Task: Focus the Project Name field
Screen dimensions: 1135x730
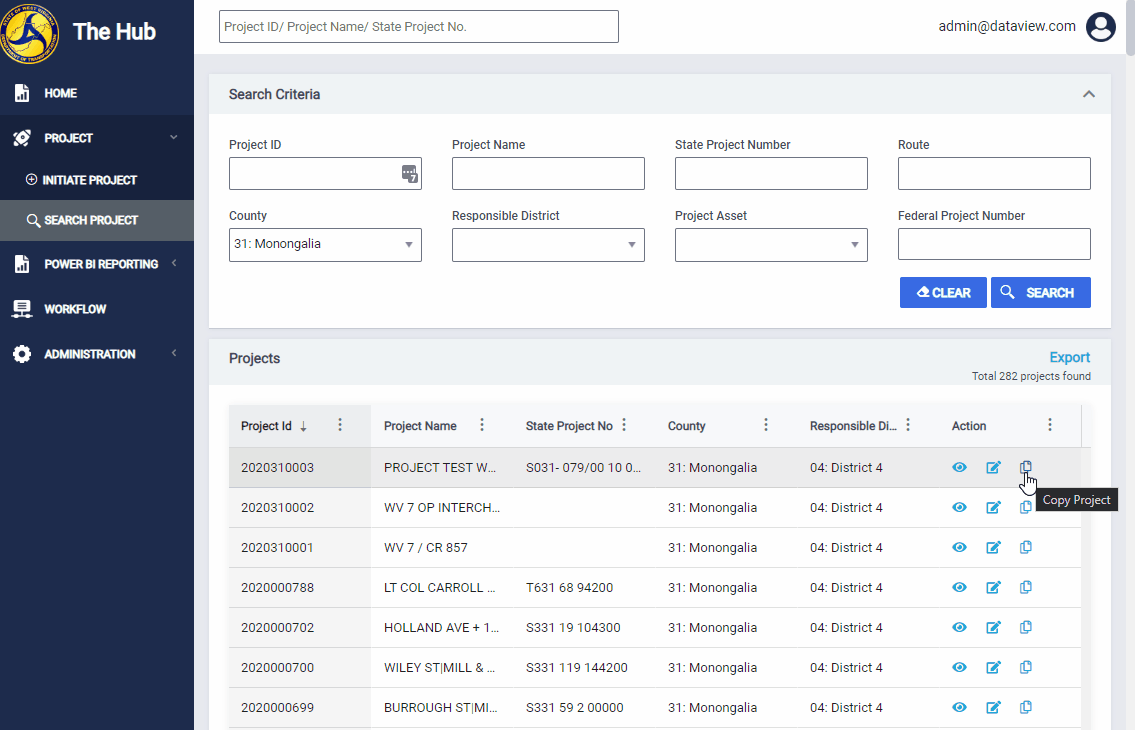Action: click(548, 174)
